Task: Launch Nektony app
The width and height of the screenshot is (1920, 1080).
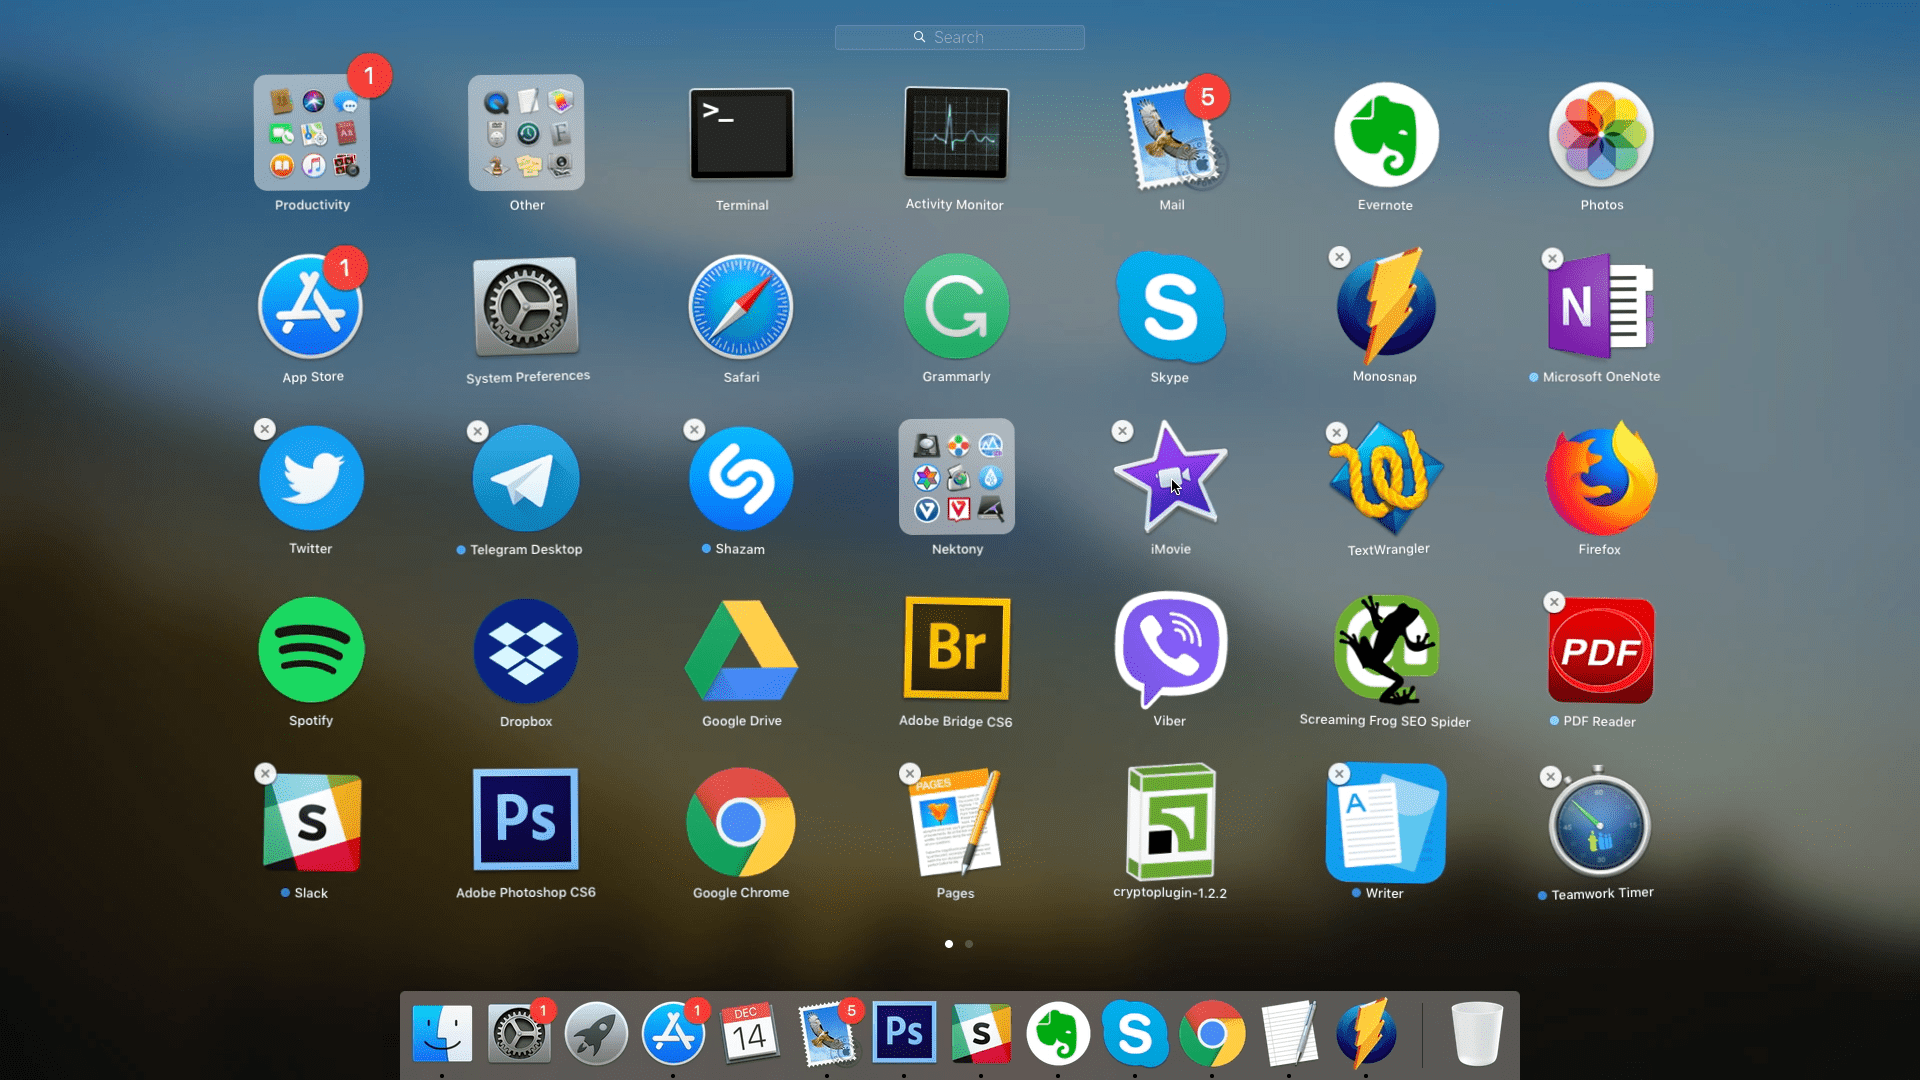Action: (956, 479)
